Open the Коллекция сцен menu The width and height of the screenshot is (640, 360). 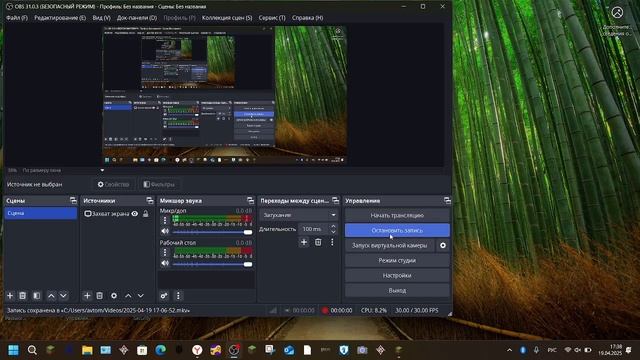coord(227,18)
